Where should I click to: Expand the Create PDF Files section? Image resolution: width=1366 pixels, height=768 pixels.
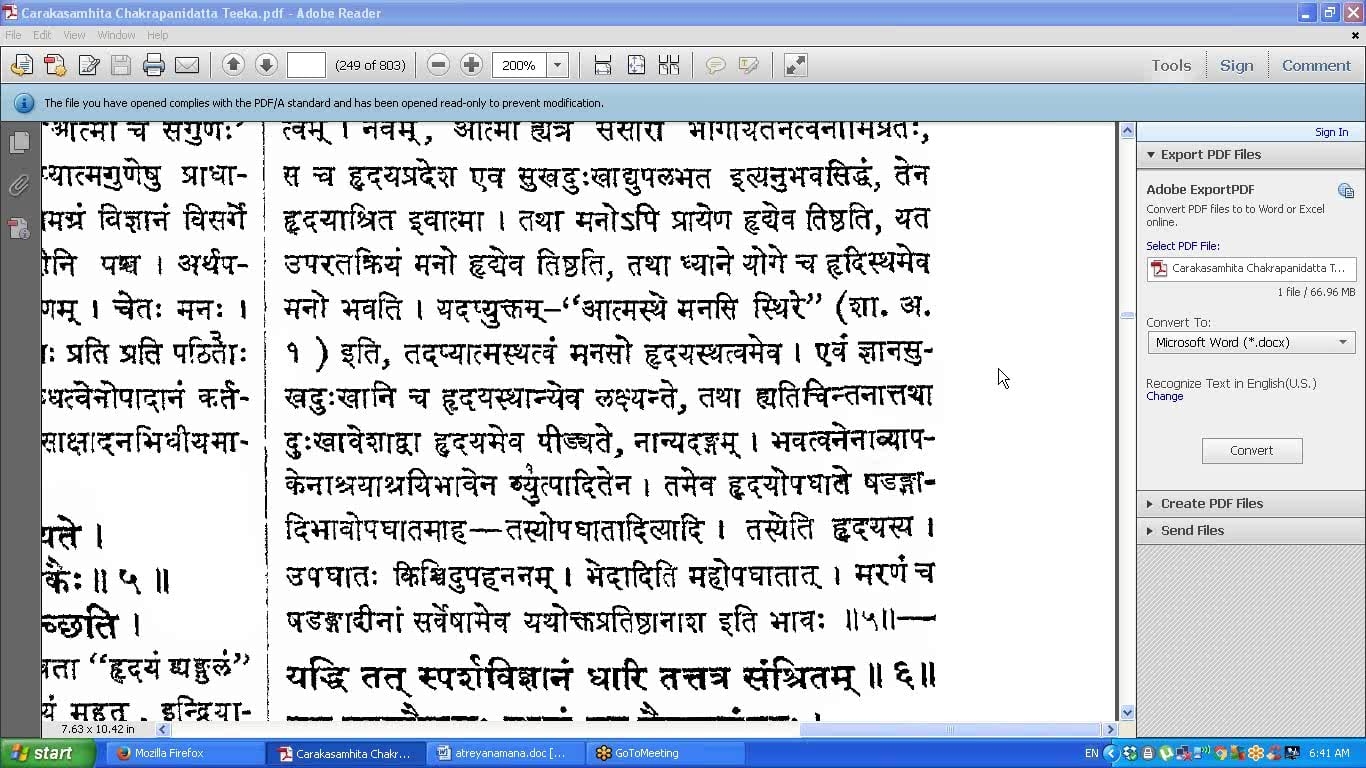coord(1211,503)
